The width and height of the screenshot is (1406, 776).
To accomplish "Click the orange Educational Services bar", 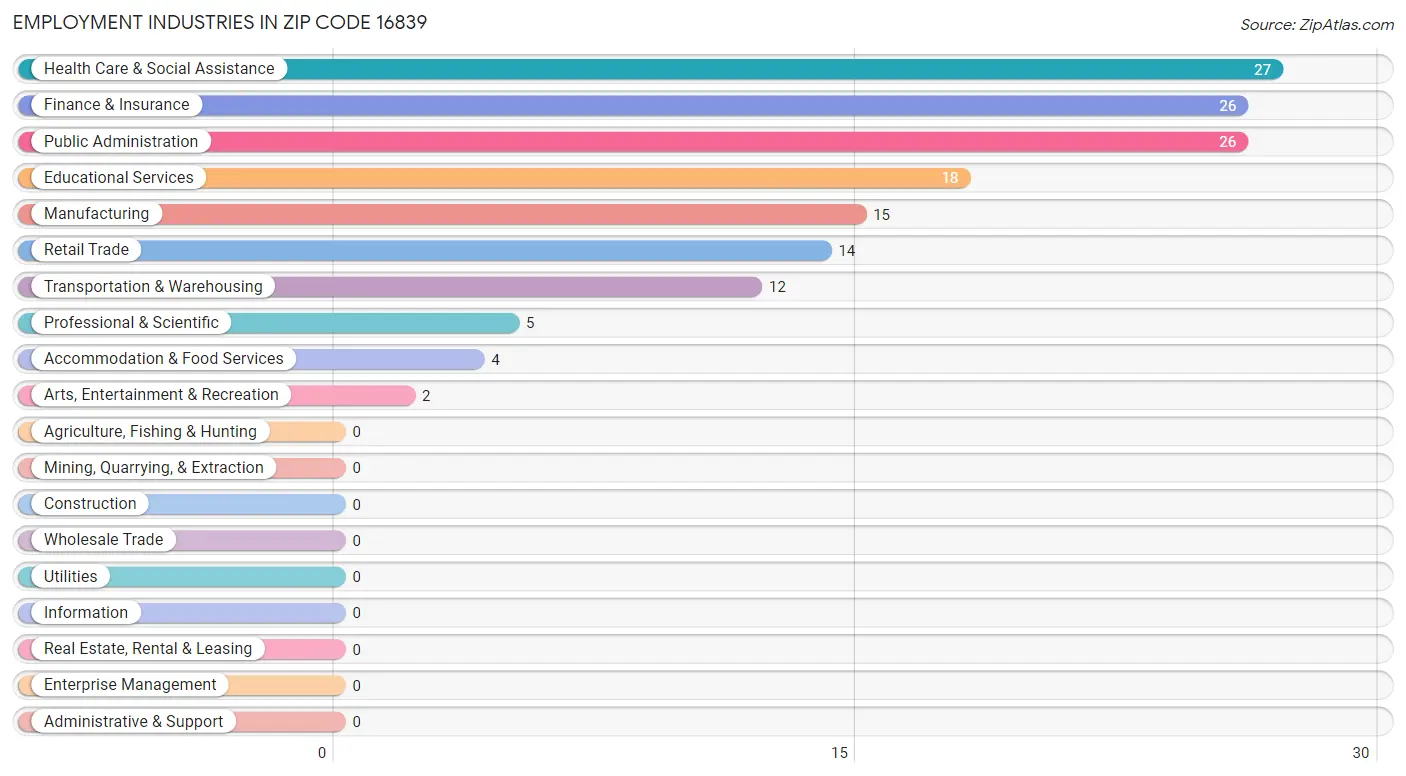I will point(495,178).
